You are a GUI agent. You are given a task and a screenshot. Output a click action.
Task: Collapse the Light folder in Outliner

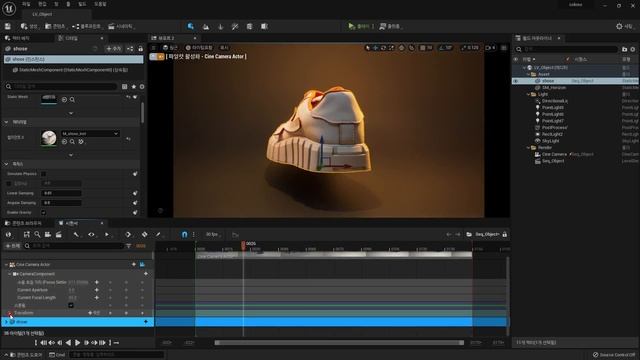(528, 94)
